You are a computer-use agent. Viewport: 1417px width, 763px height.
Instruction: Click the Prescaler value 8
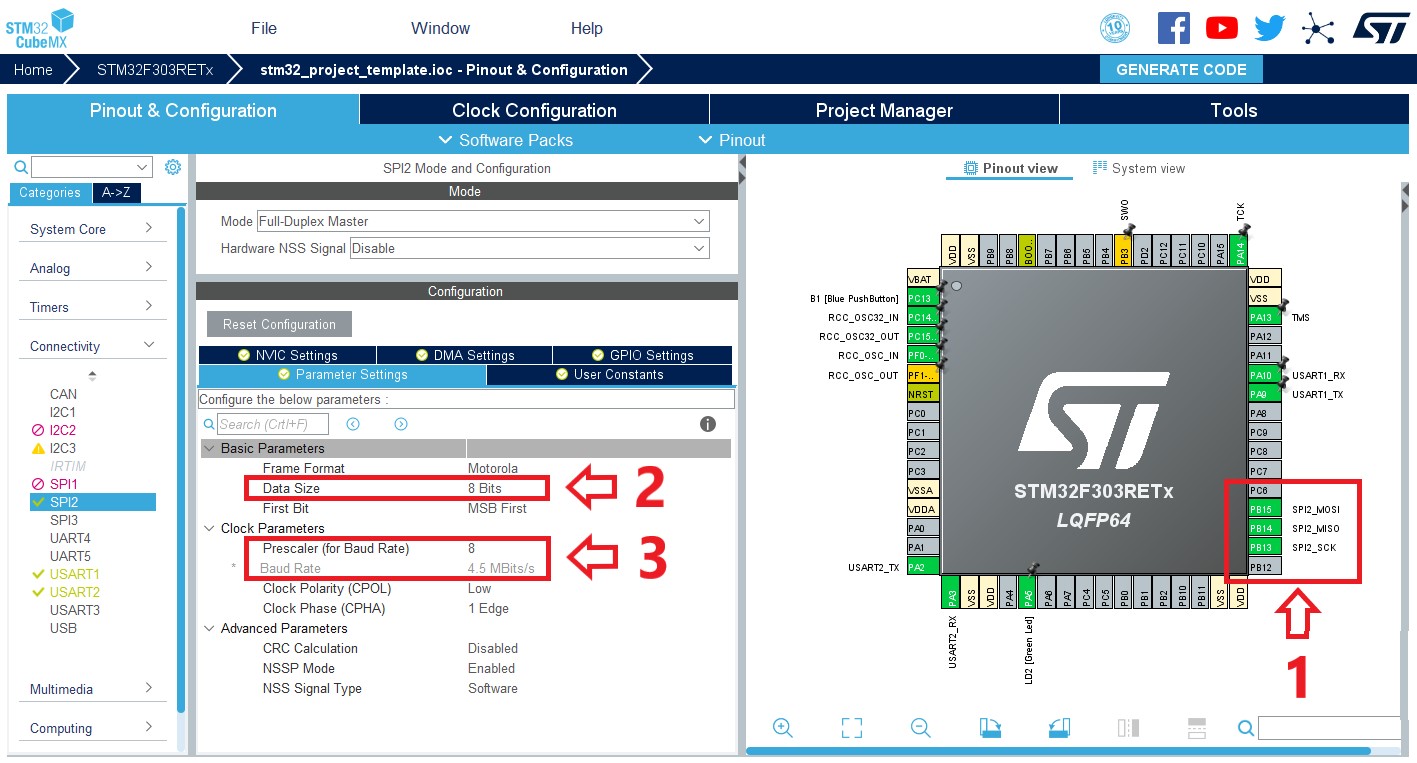pos(472,548)
